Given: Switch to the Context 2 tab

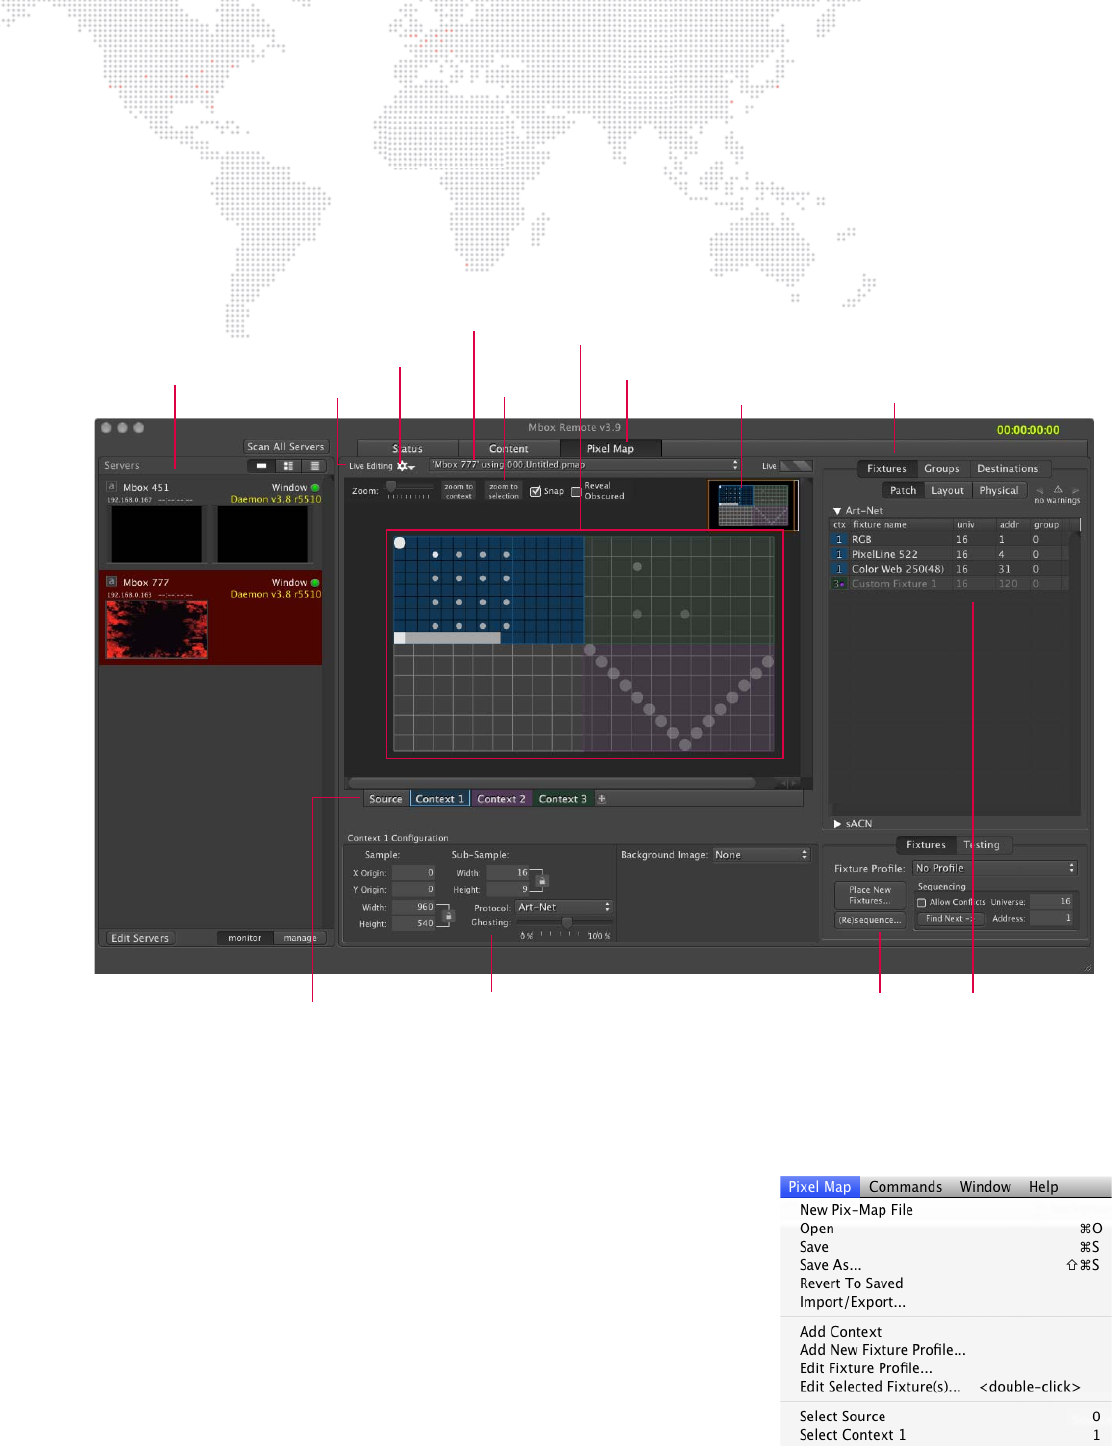Looking at the screenshot, I should point(501,799).
